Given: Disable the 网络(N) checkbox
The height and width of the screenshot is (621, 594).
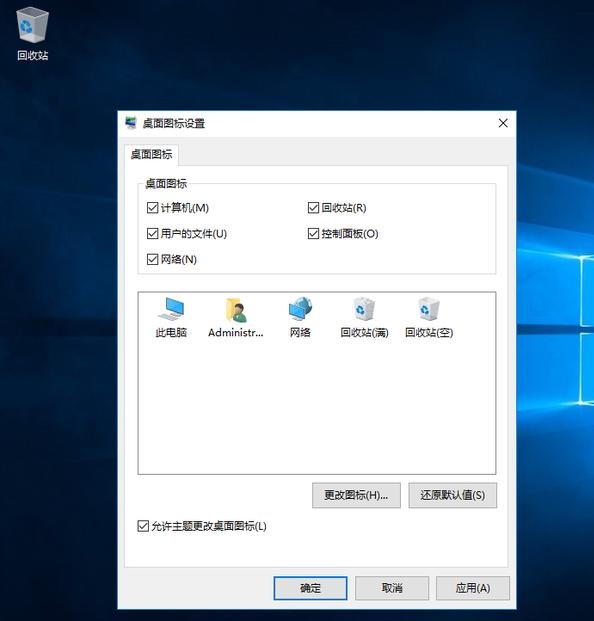Looking at the screenshot, I should (152, 259).
